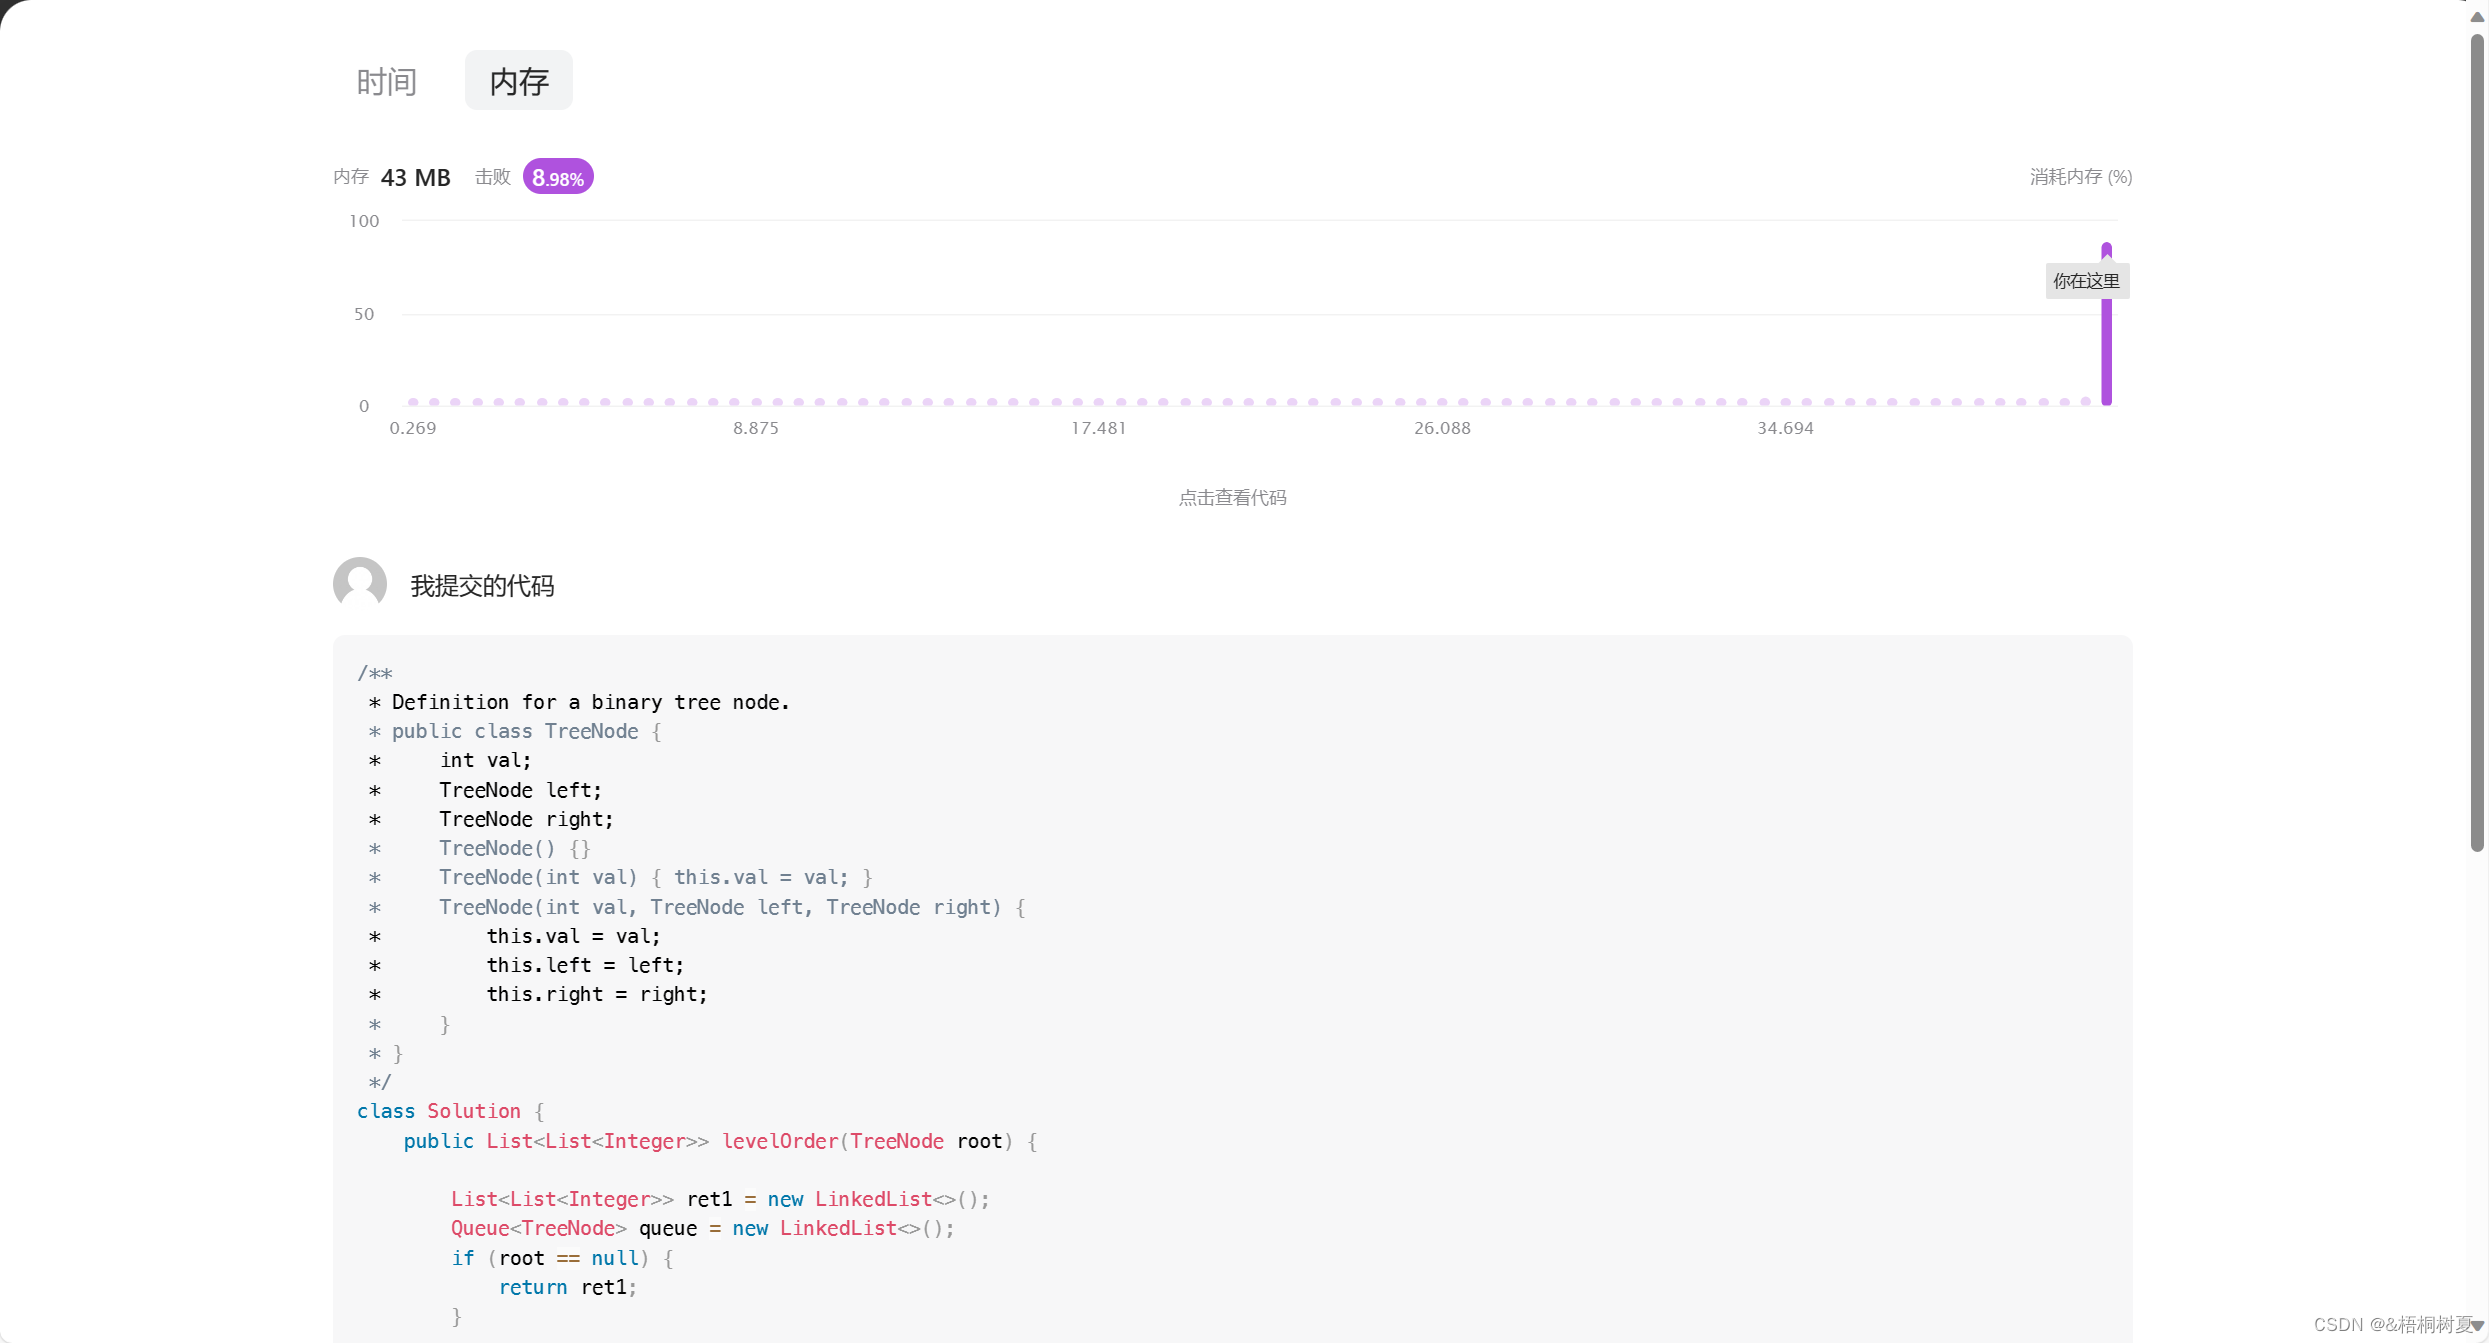The image size is (2489, 1343).
Task: Click the 'this.left = left;' code line
Action: 585,965
